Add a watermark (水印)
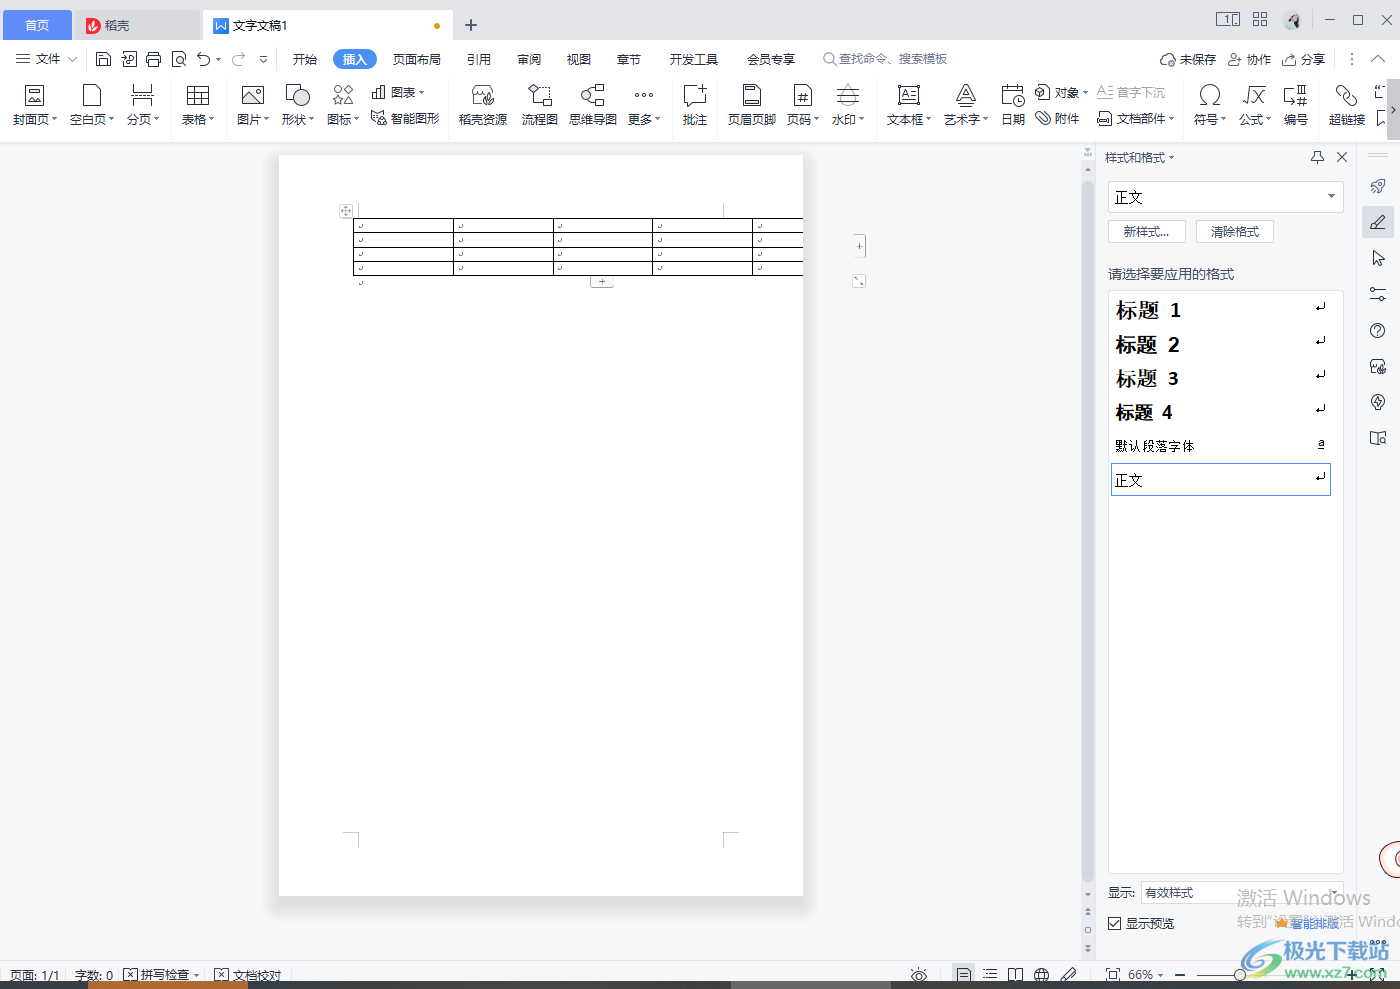The width and height of the screenshot is (1400, 989). click(847, 104)
